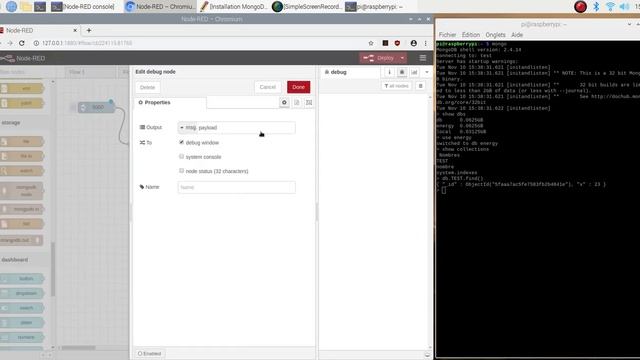Screen dimensions: 640x360
Task: Open the terminal Aide menu
Action: pyautogui.click(x=517, y=35)
